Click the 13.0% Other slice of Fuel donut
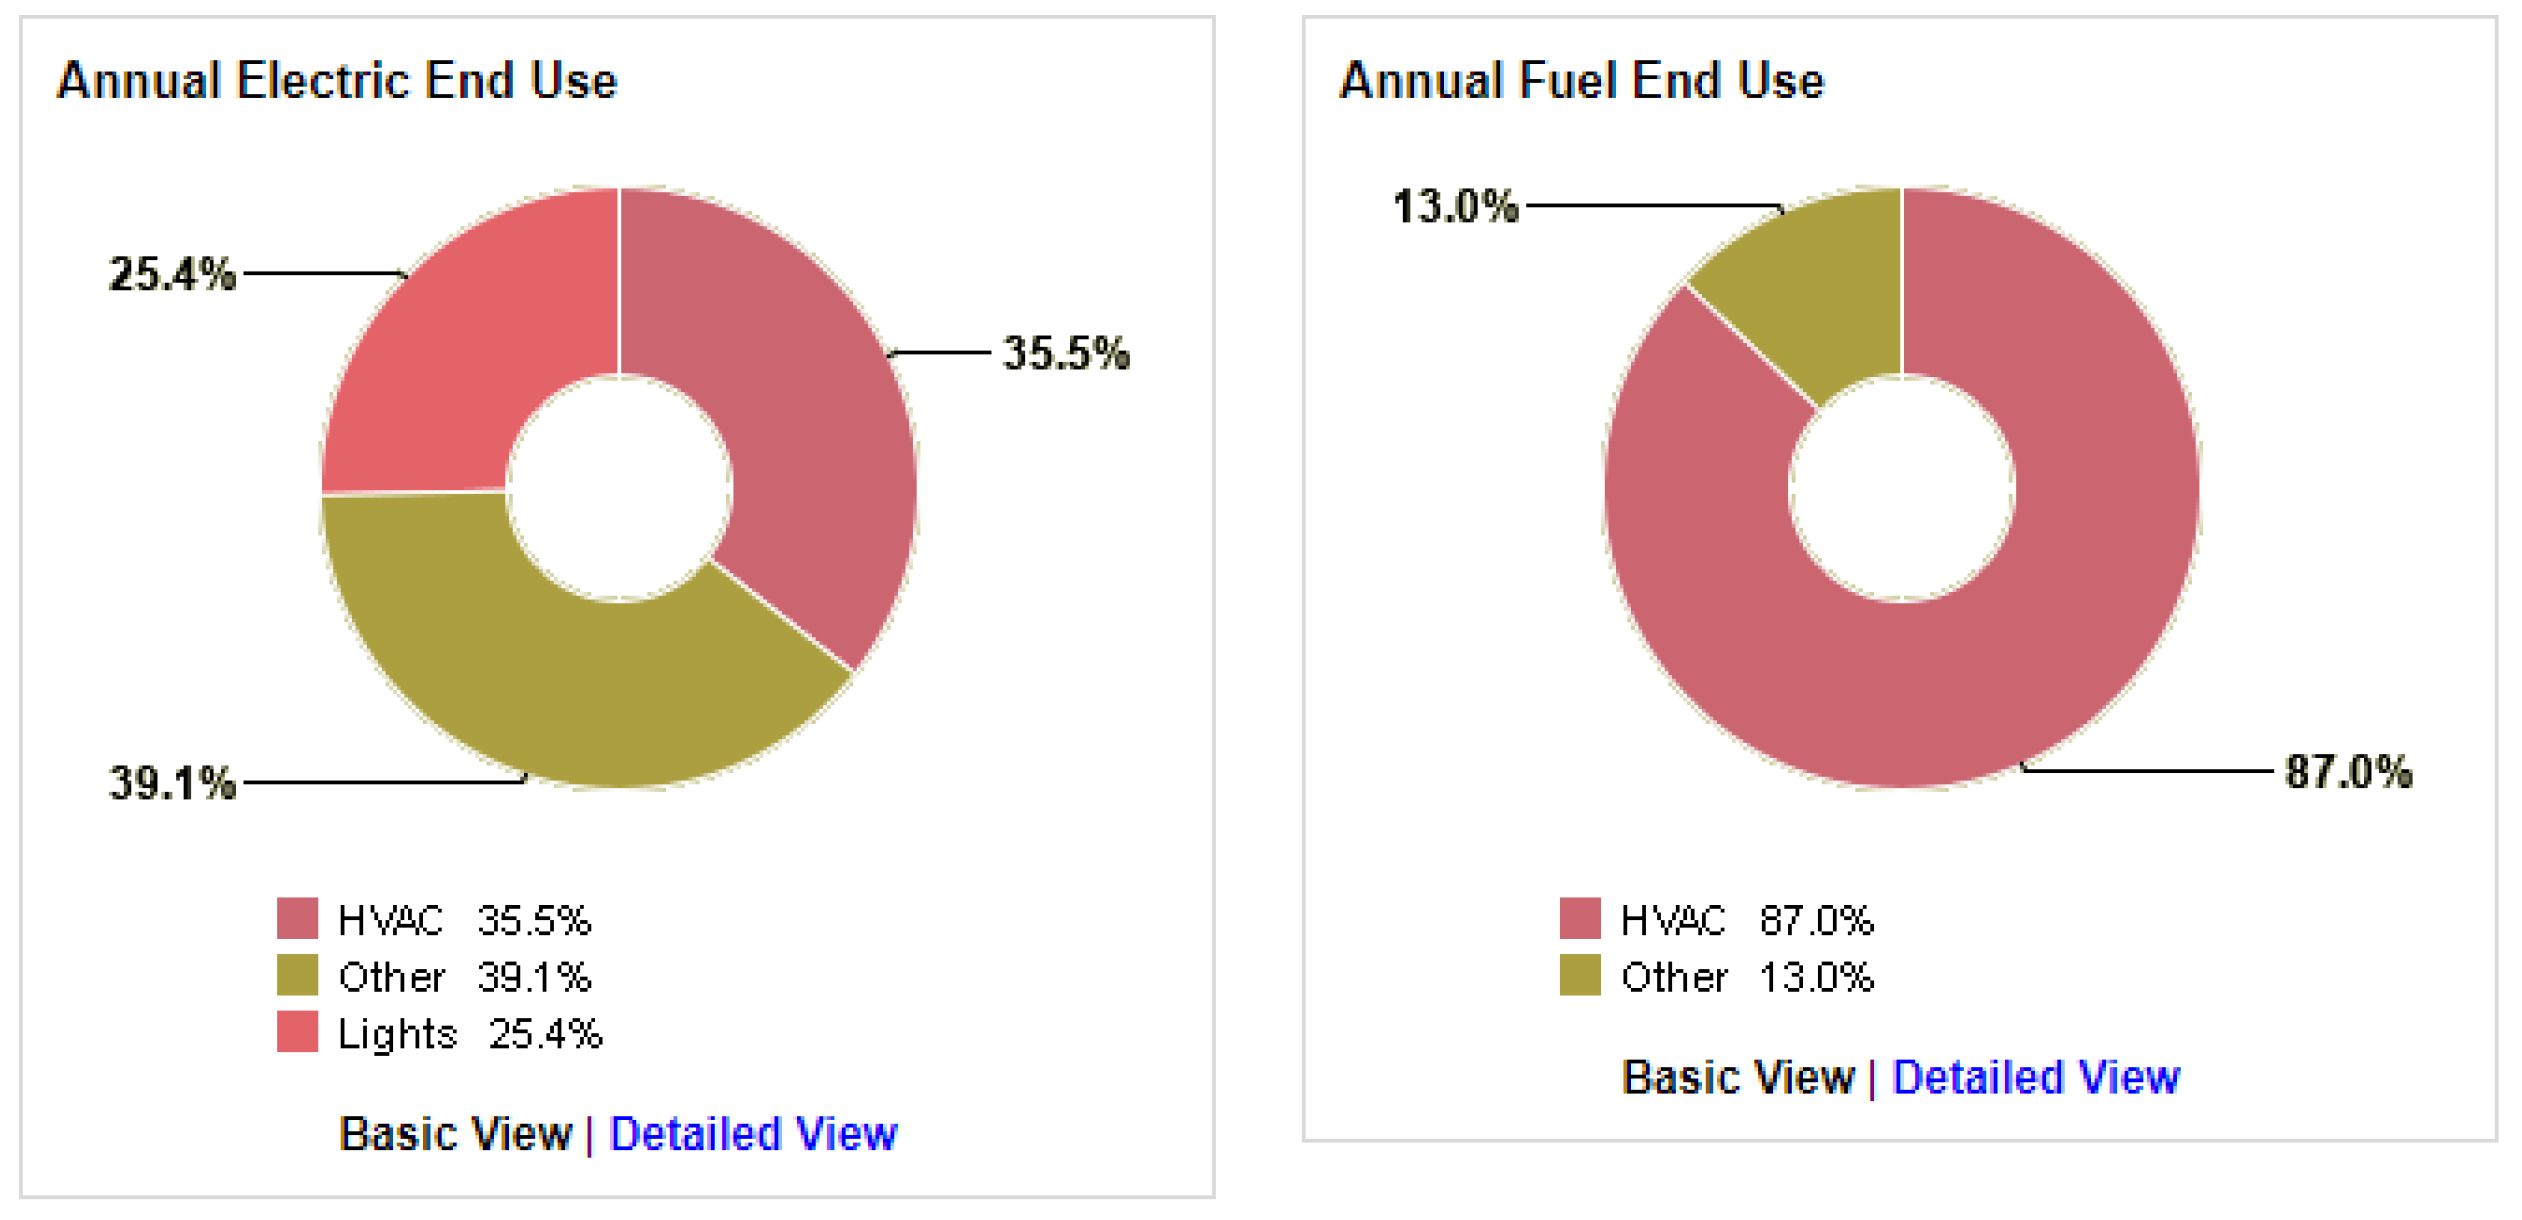This screenshot has height=1220, width=2522. click(x=1810, y=290)
